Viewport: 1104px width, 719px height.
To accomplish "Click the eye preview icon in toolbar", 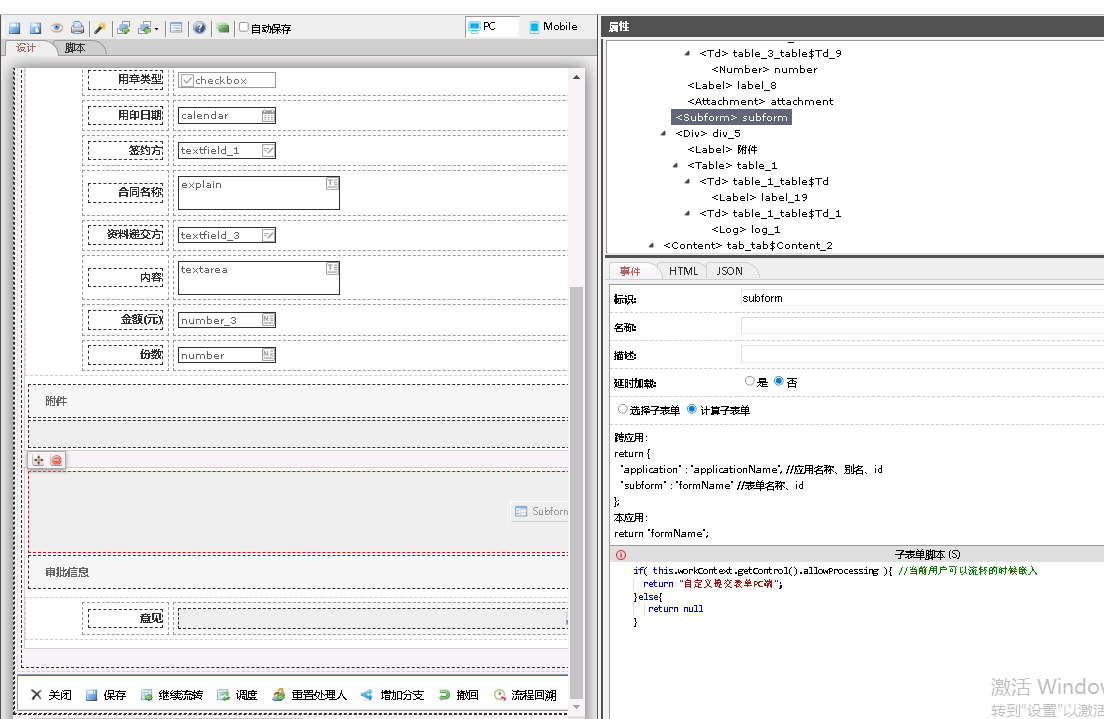I will pos(56,28).
